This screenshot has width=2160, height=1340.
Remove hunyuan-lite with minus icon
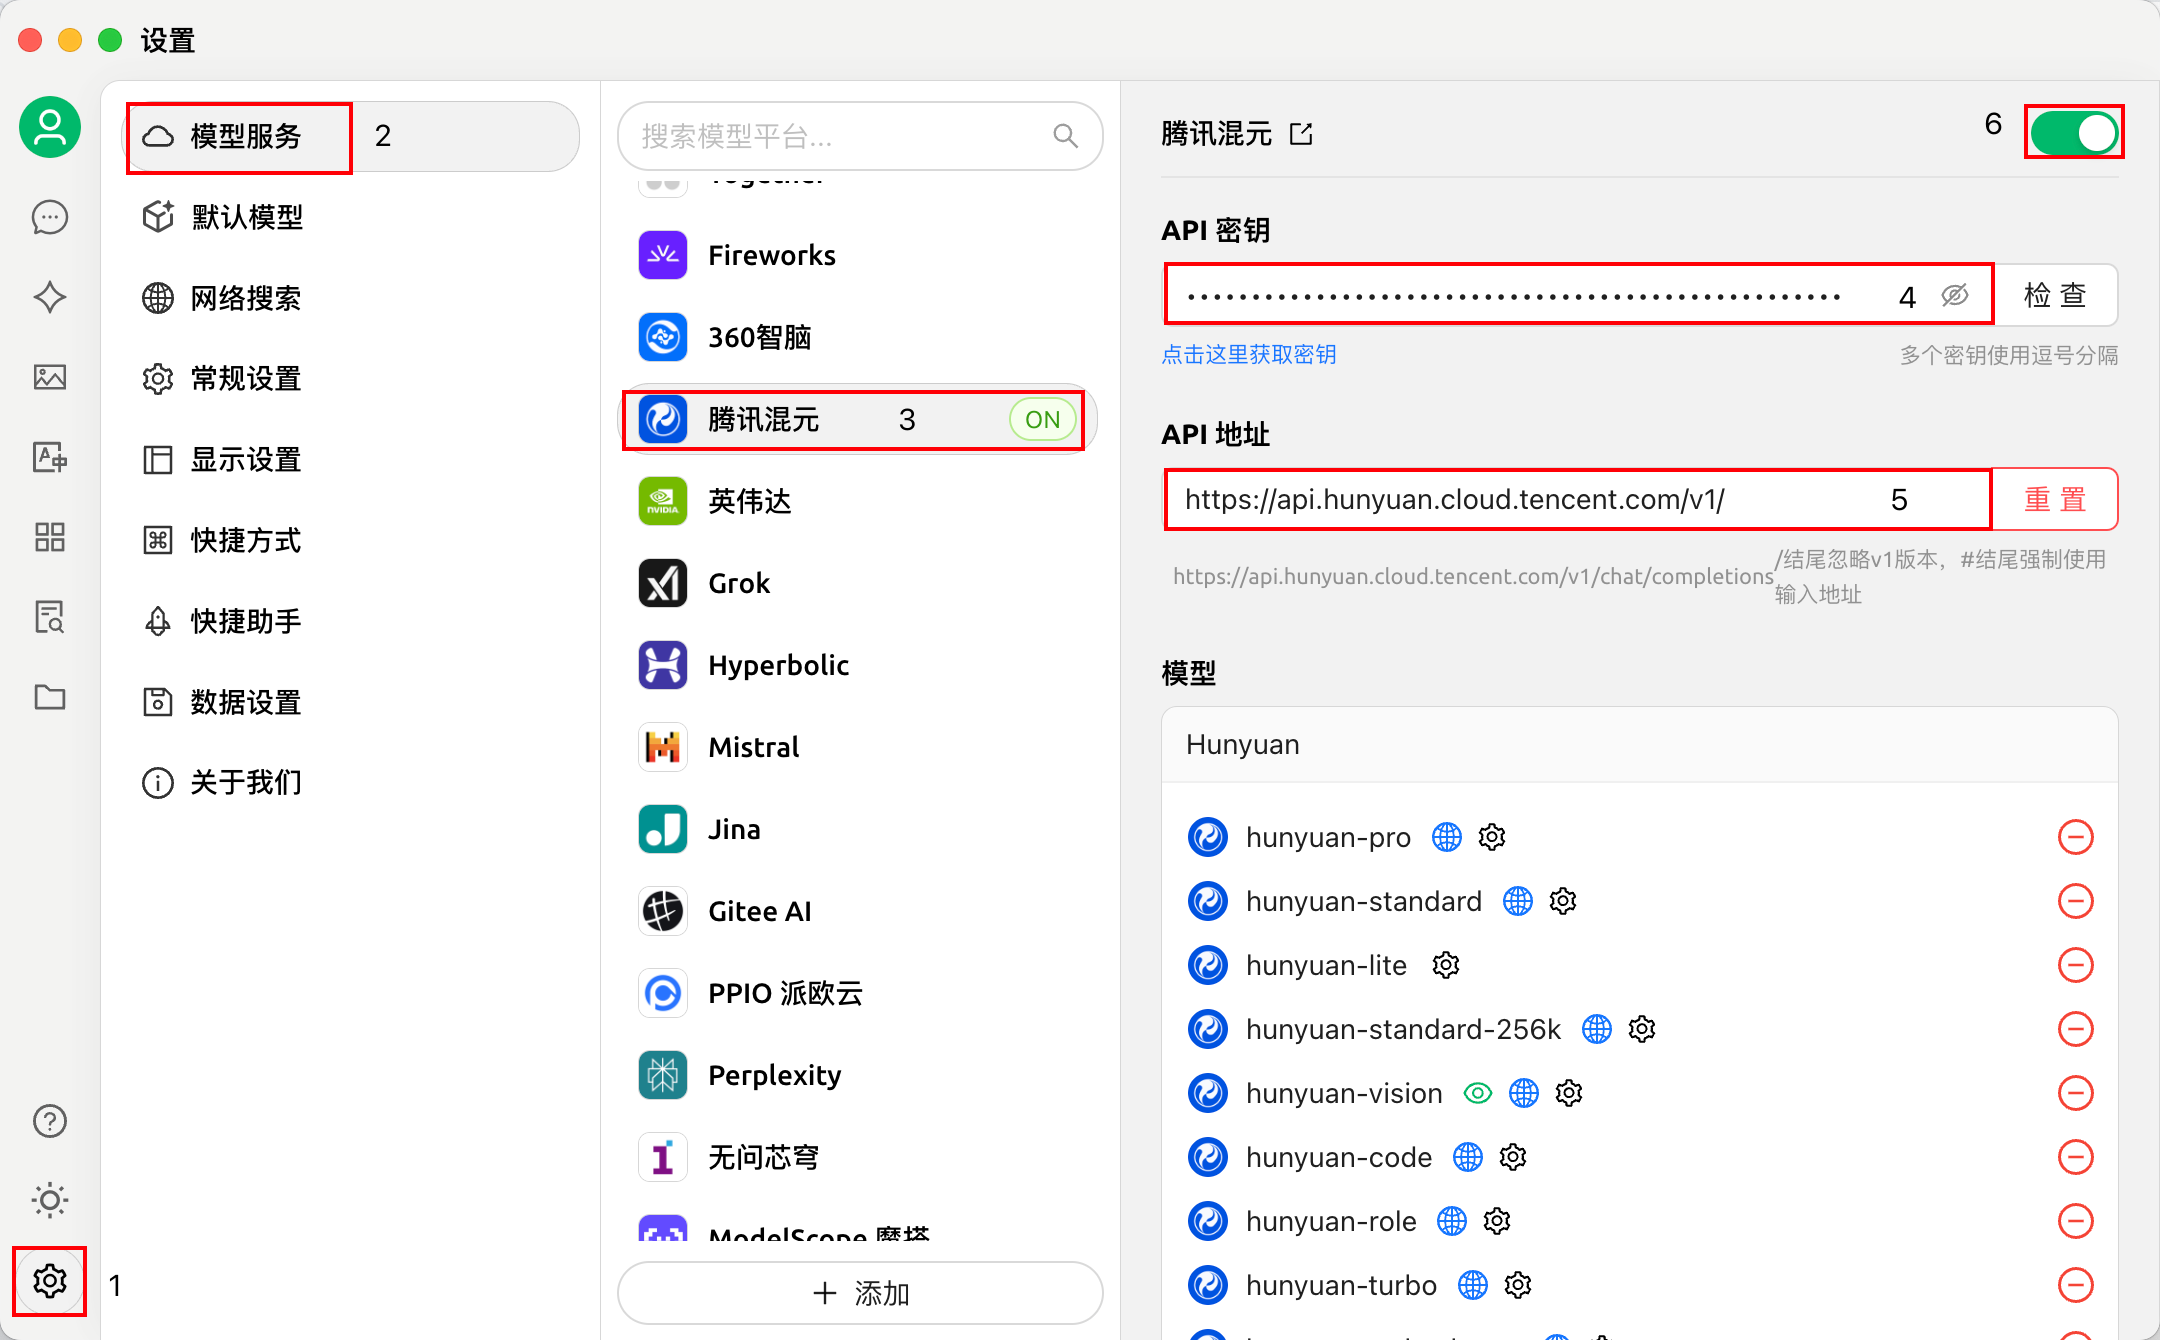[2076, 965]
